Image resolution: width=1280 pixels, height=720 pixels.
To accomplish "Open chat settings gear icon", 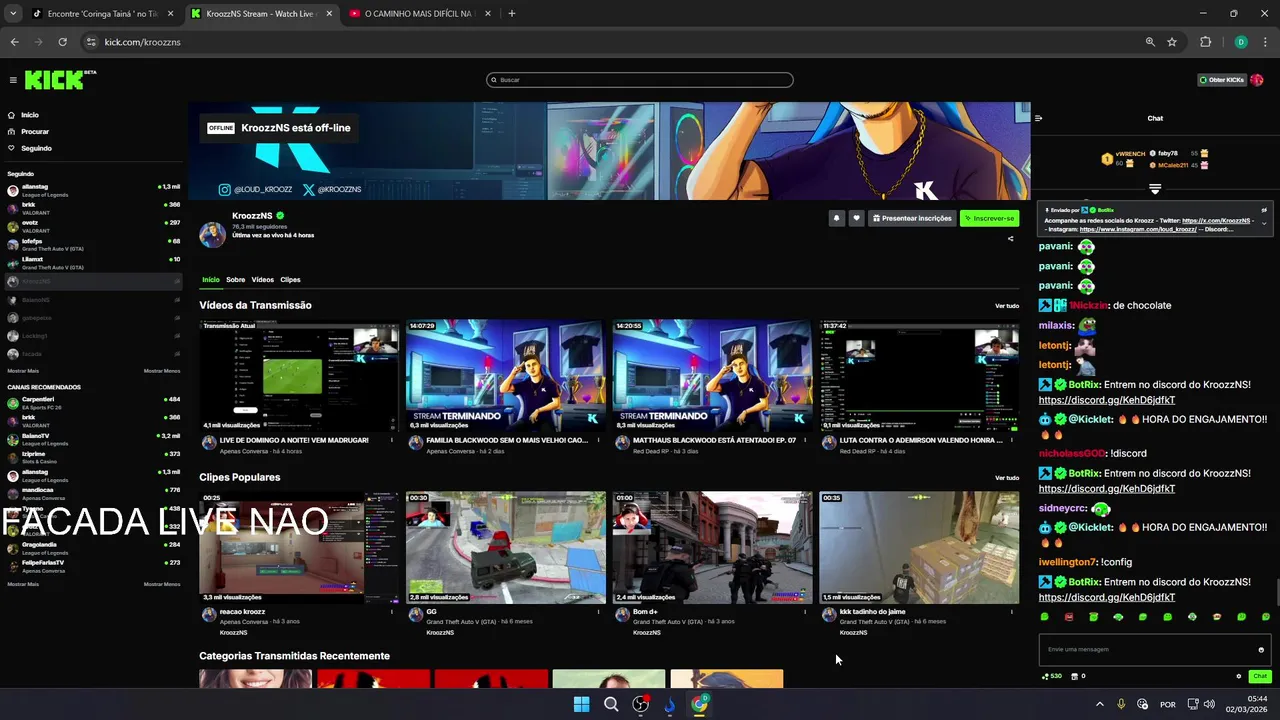I will 1238,676.
